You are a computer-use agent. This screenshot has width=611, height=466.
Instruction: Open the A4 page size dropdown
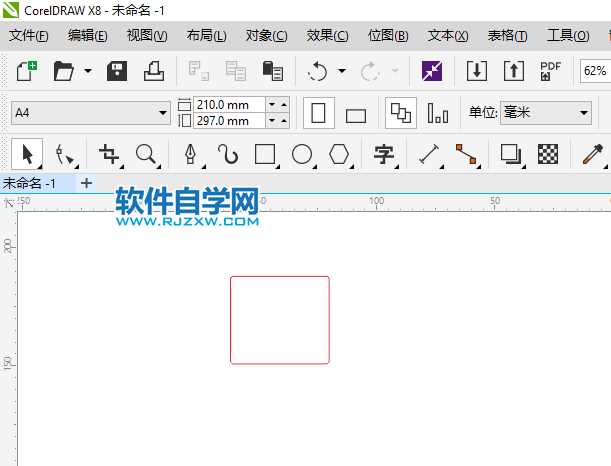(x=90, y=113)
